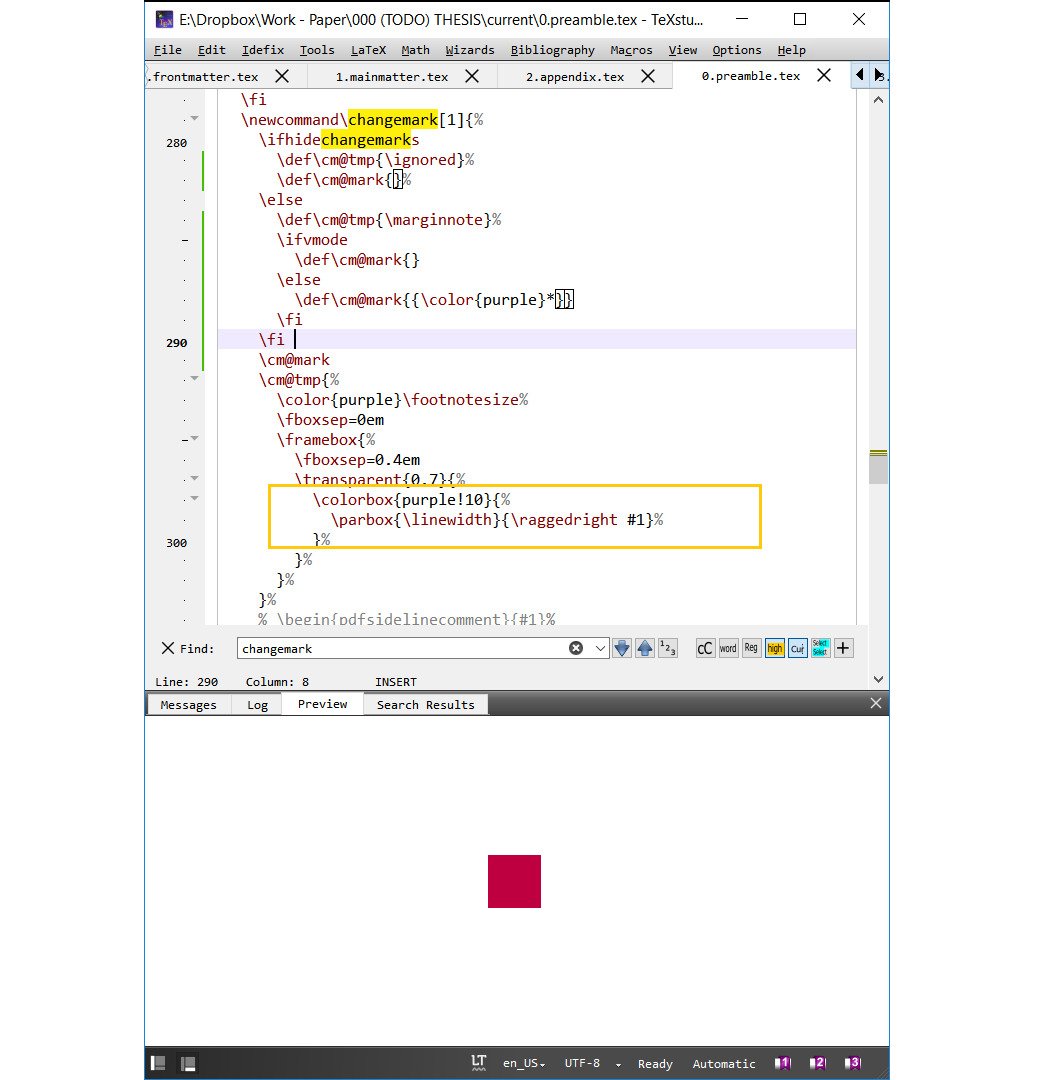
Task: Open the LaTeX menu
Action: 369,50
